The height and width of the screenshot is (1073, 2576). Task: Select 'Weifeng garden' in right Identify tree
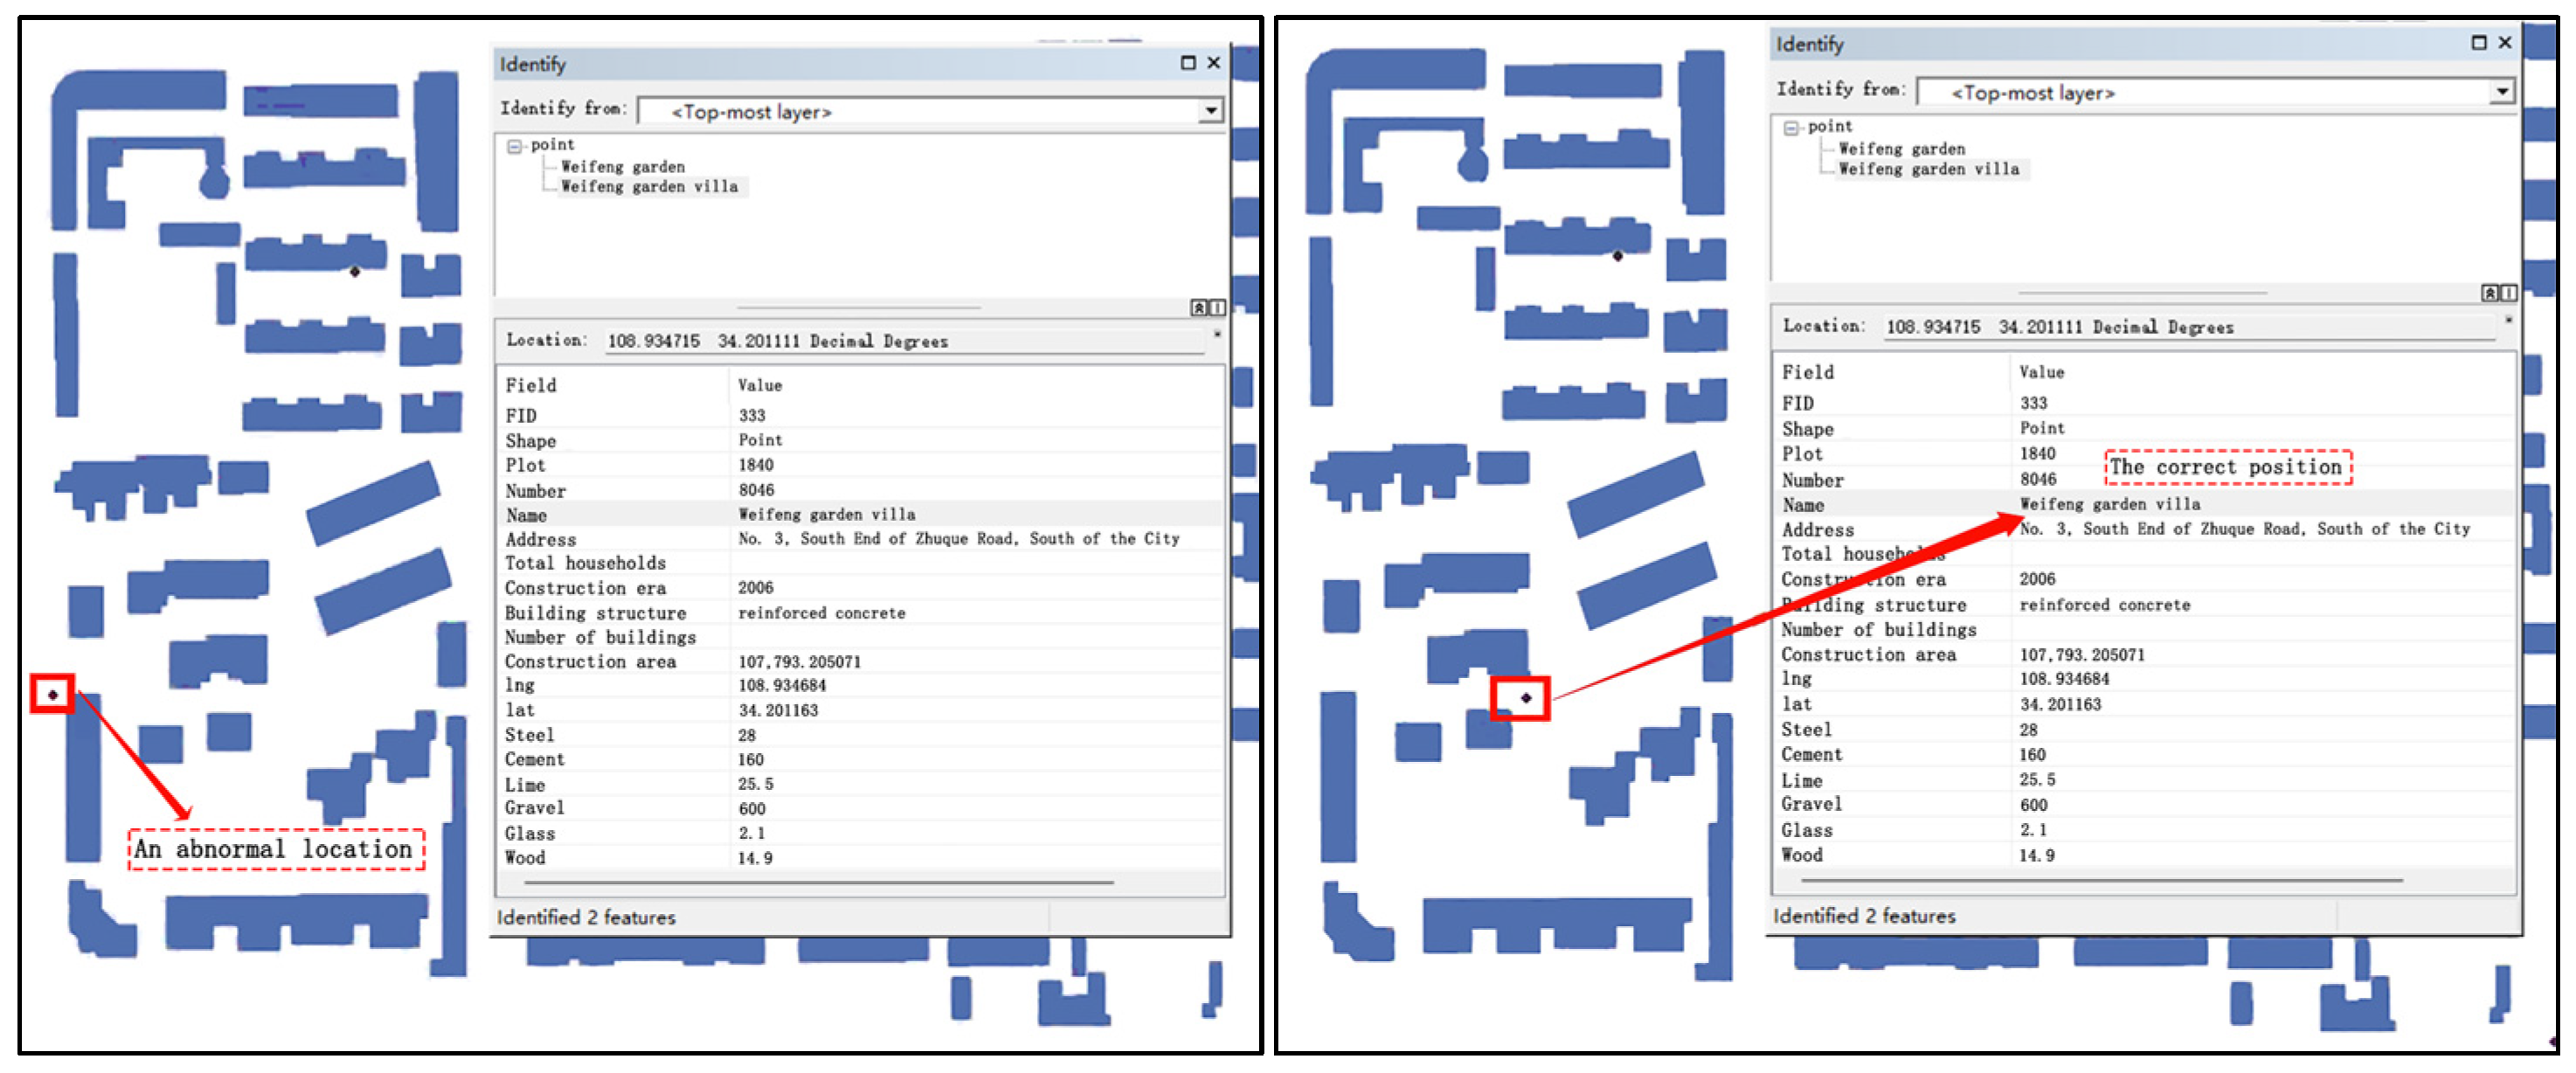(x=1901, y=149)
